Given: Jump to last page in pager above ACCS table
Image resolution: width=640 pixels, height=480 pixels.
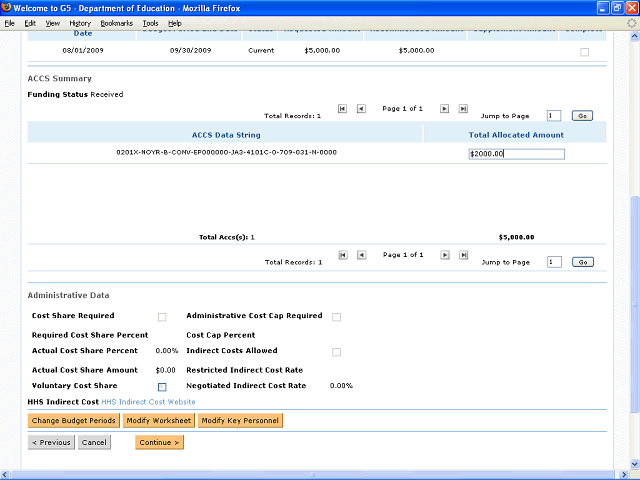Looking at the screenshot, I should coord(462,109).
